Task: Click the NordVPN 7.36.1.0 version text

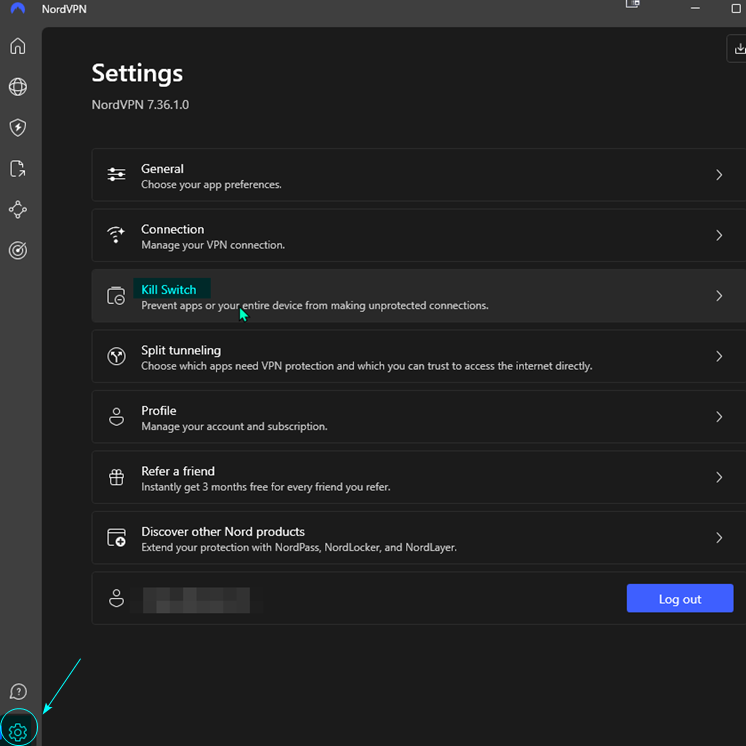Action: pyautogui.click(x=140, y=105)
